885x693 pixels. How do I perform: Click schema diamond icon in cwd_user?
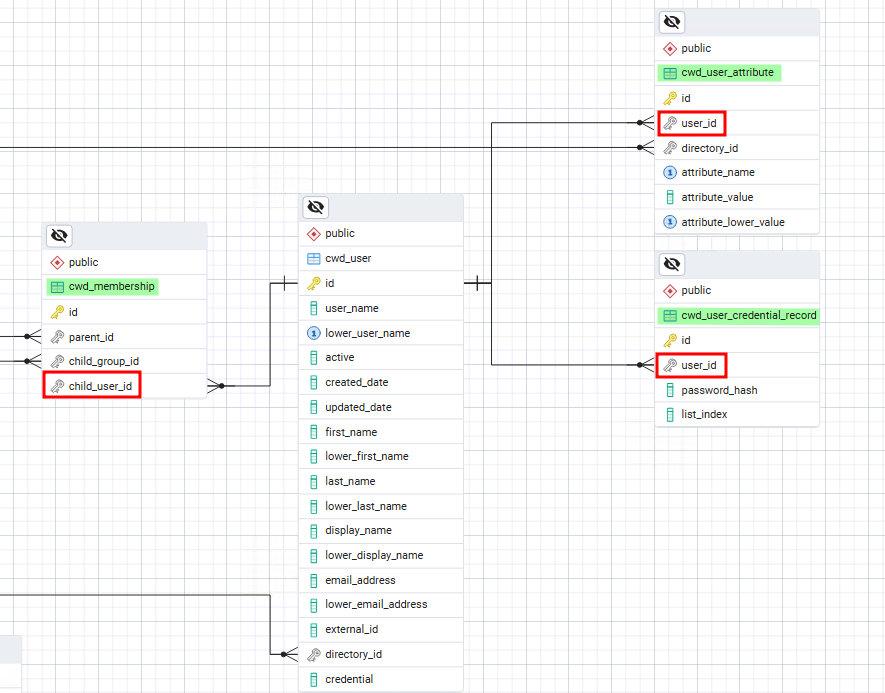[313, 234]
